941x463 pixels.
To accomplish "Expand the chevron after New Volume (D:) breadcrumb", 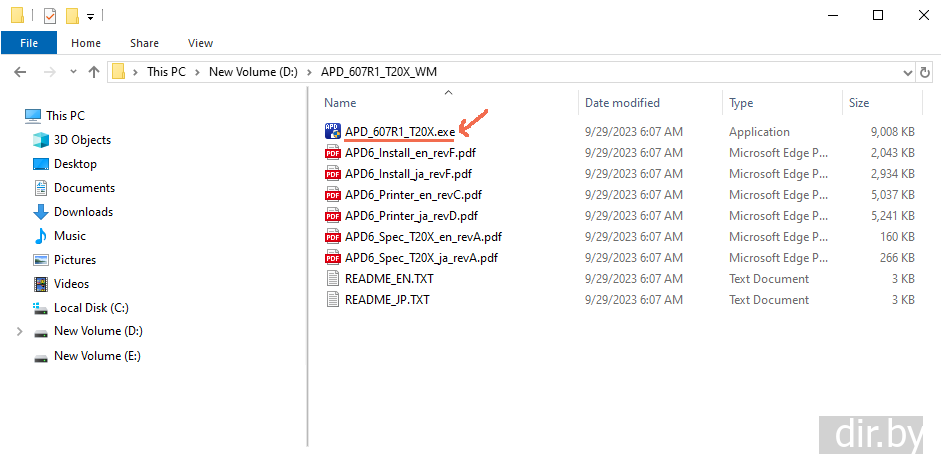I will tap(310, 72).
